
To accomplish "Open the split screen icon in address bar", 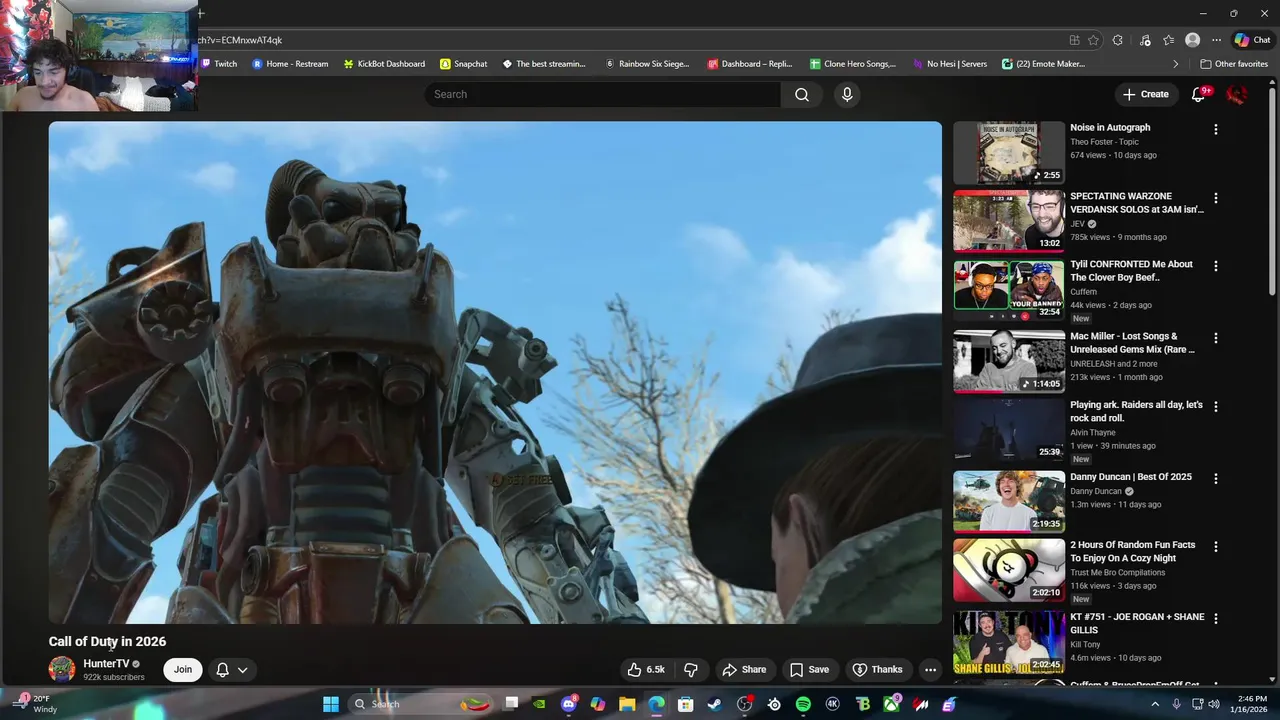I will (x=1074, y=40).
